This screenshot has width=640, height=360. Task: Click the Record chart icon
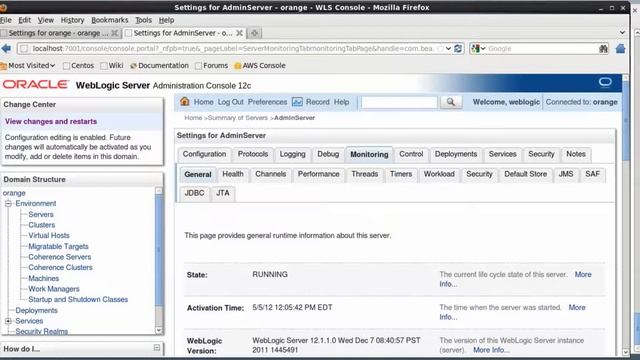tap(297, 102)
